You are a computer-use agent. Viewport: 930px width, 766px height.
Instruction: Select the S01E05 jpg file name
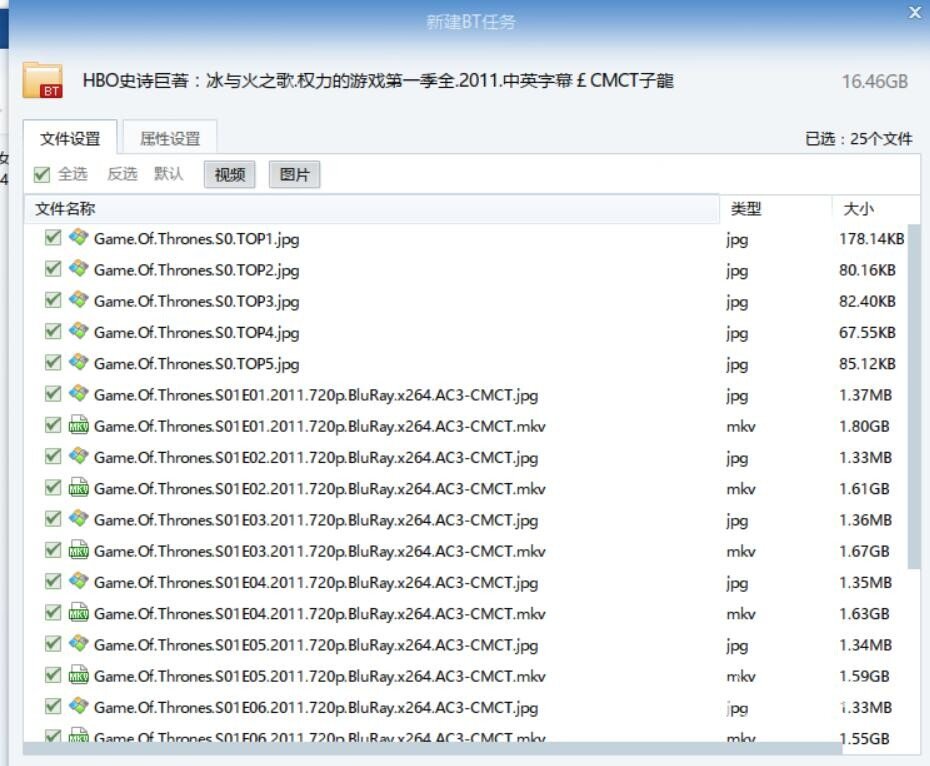tap(316, 645)
